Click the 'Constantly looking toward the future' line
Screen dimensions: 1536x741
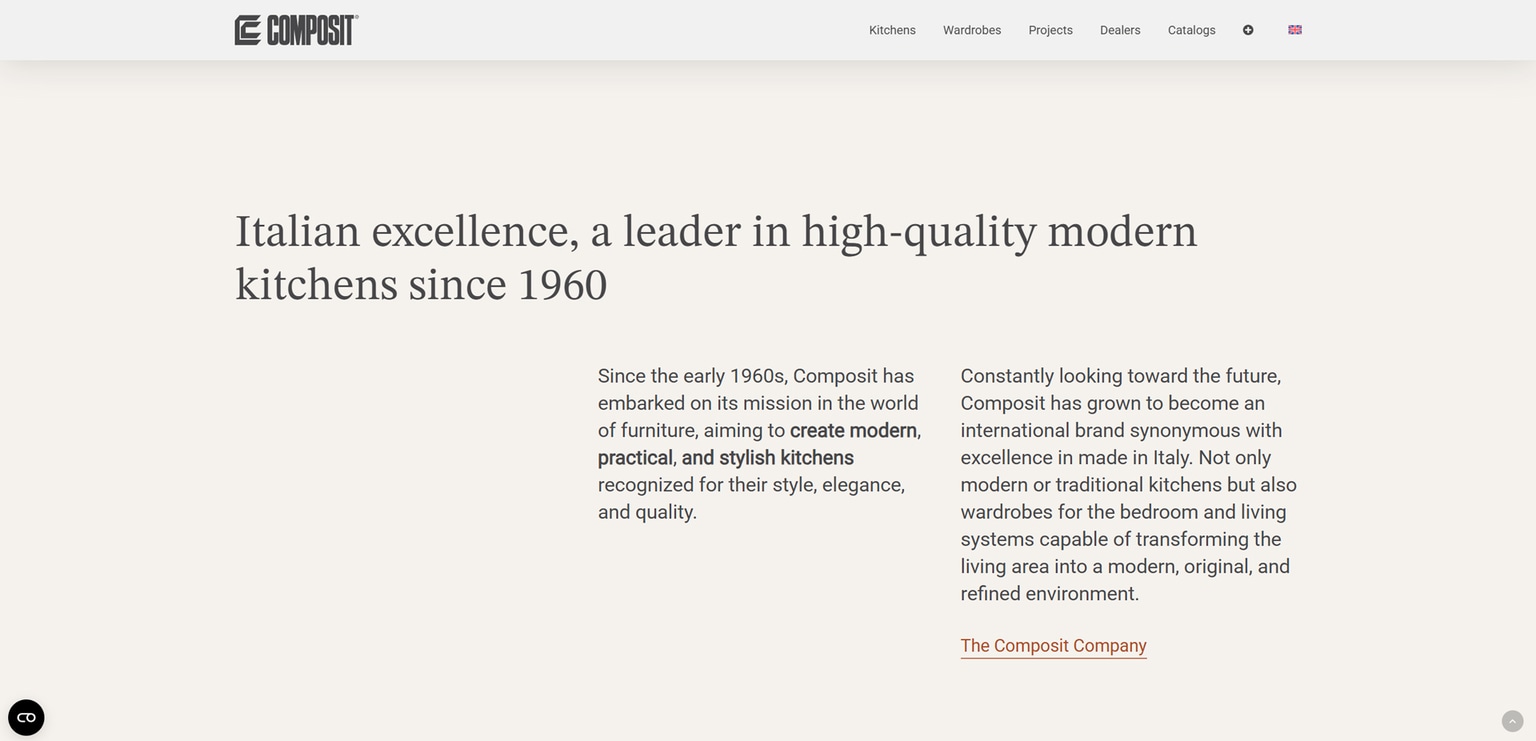click(x=1120, y=377)
